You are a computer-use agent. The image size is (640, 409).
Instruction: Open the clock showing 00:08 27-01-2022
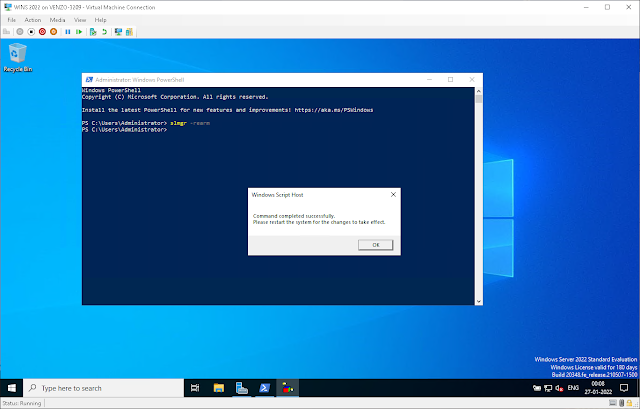click(x=598, y=388)
